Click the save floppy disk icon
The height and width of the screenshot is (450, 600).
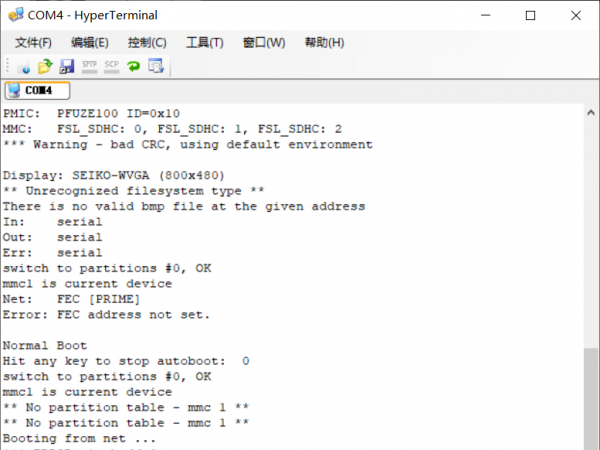(67, 67)
